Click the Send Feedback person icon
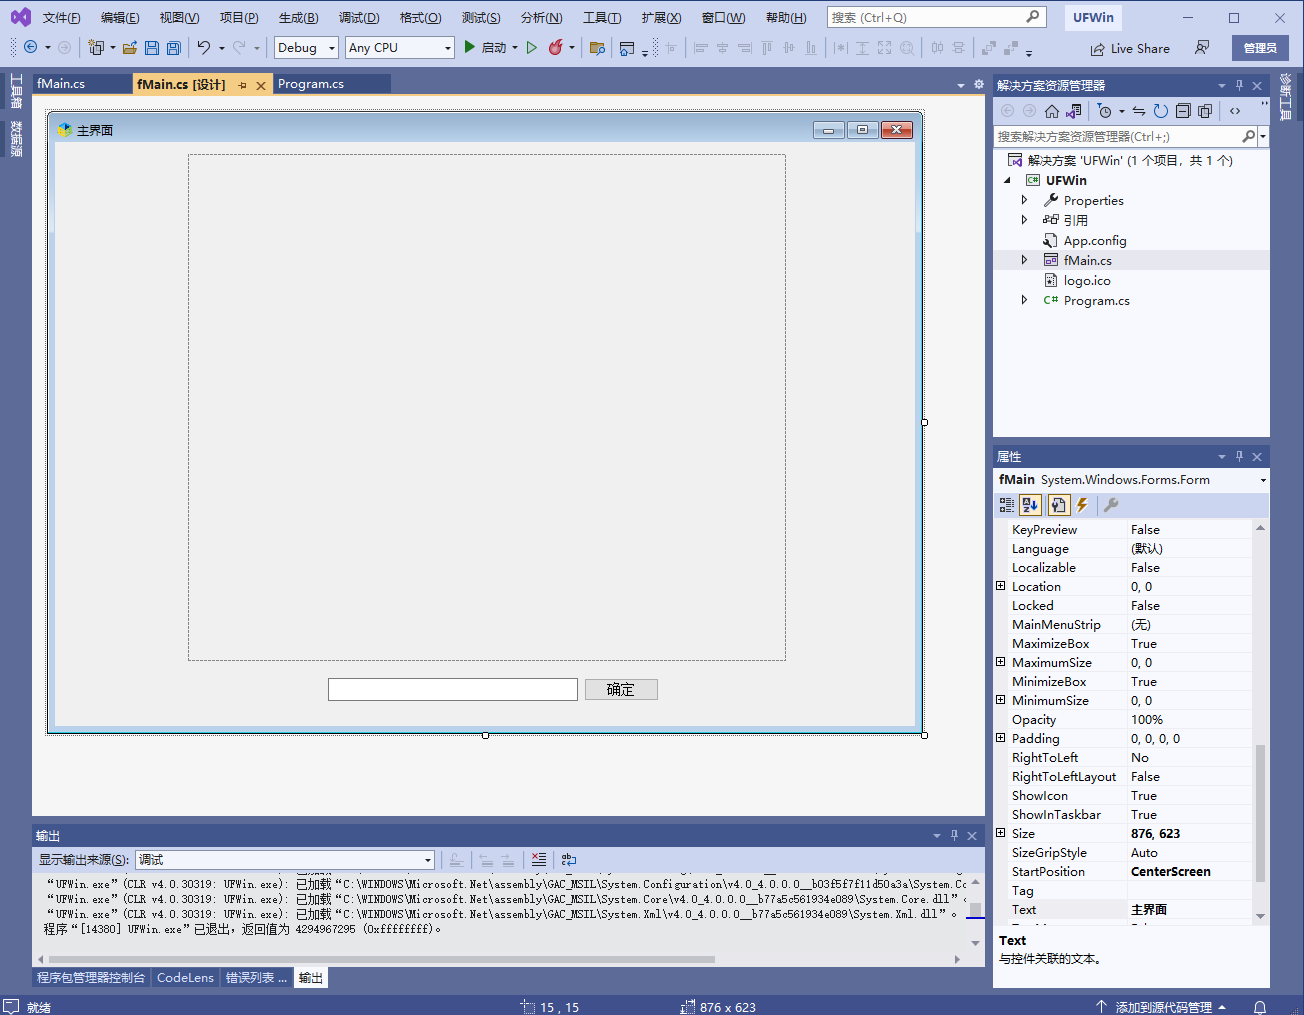 coord(1202,47)
